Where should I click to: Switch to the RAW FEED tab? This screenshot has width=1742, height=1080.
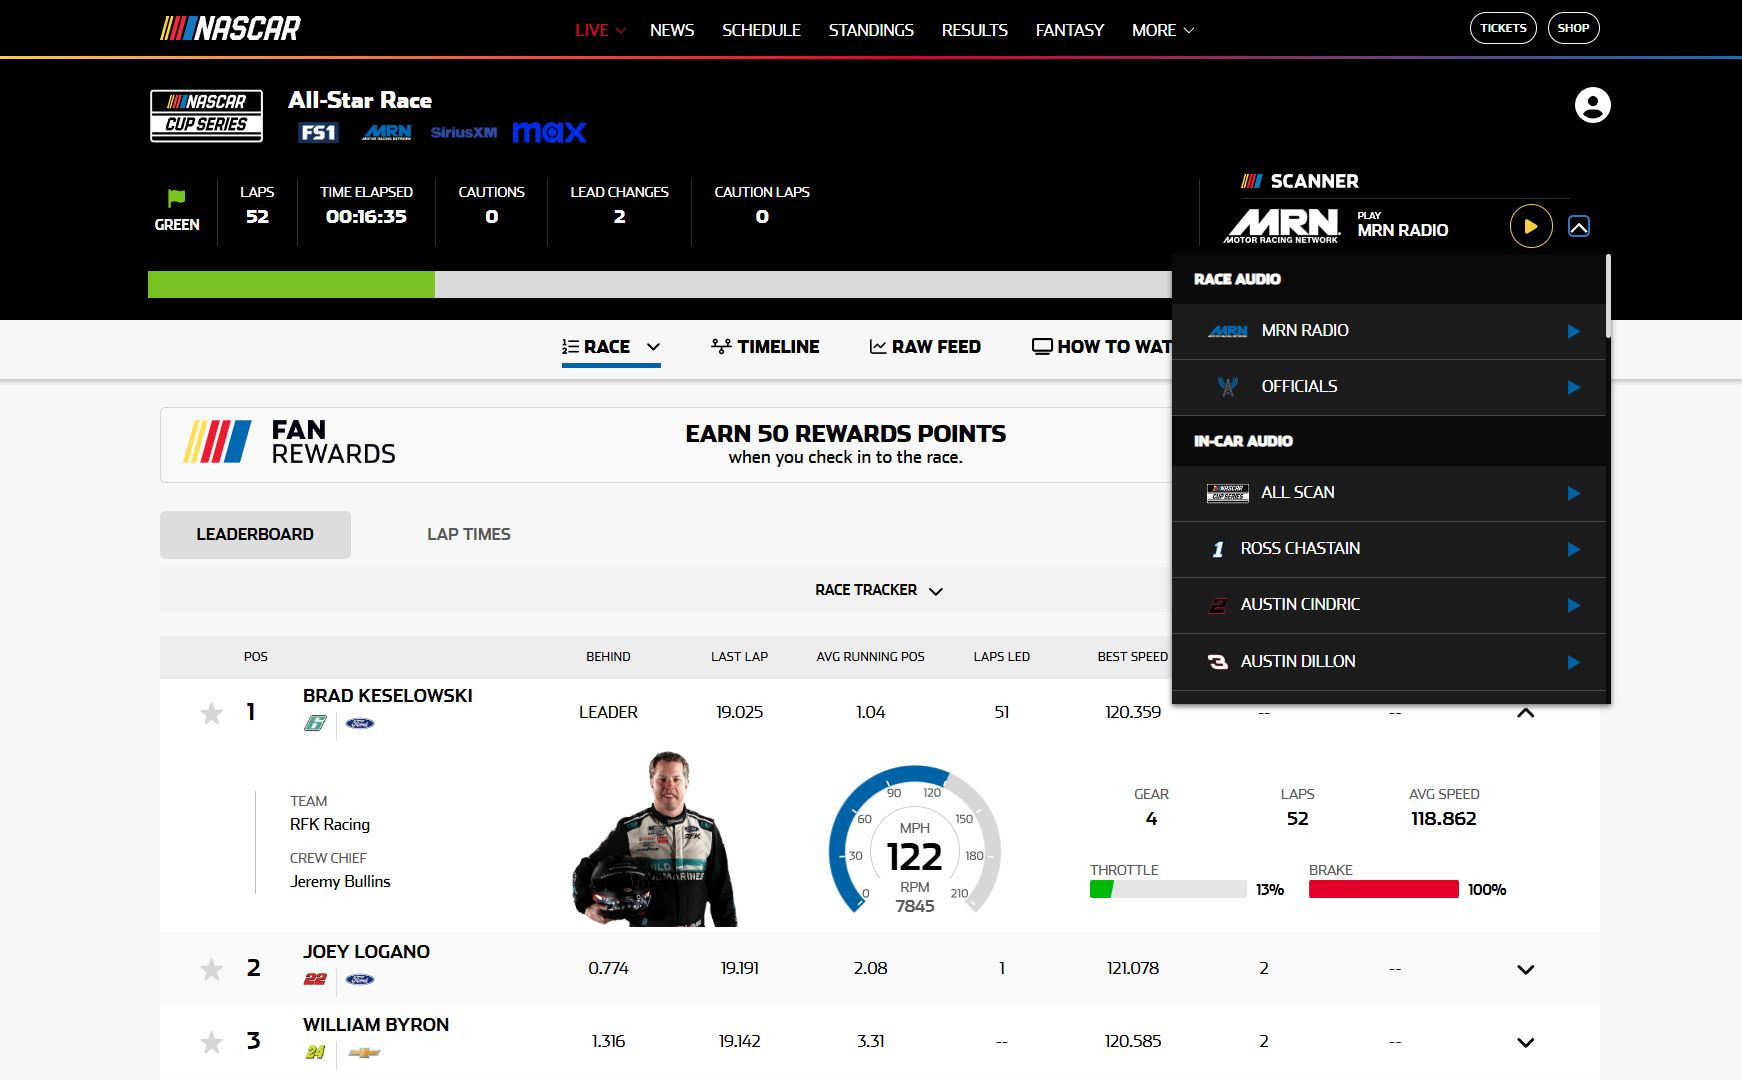[925, 347]
